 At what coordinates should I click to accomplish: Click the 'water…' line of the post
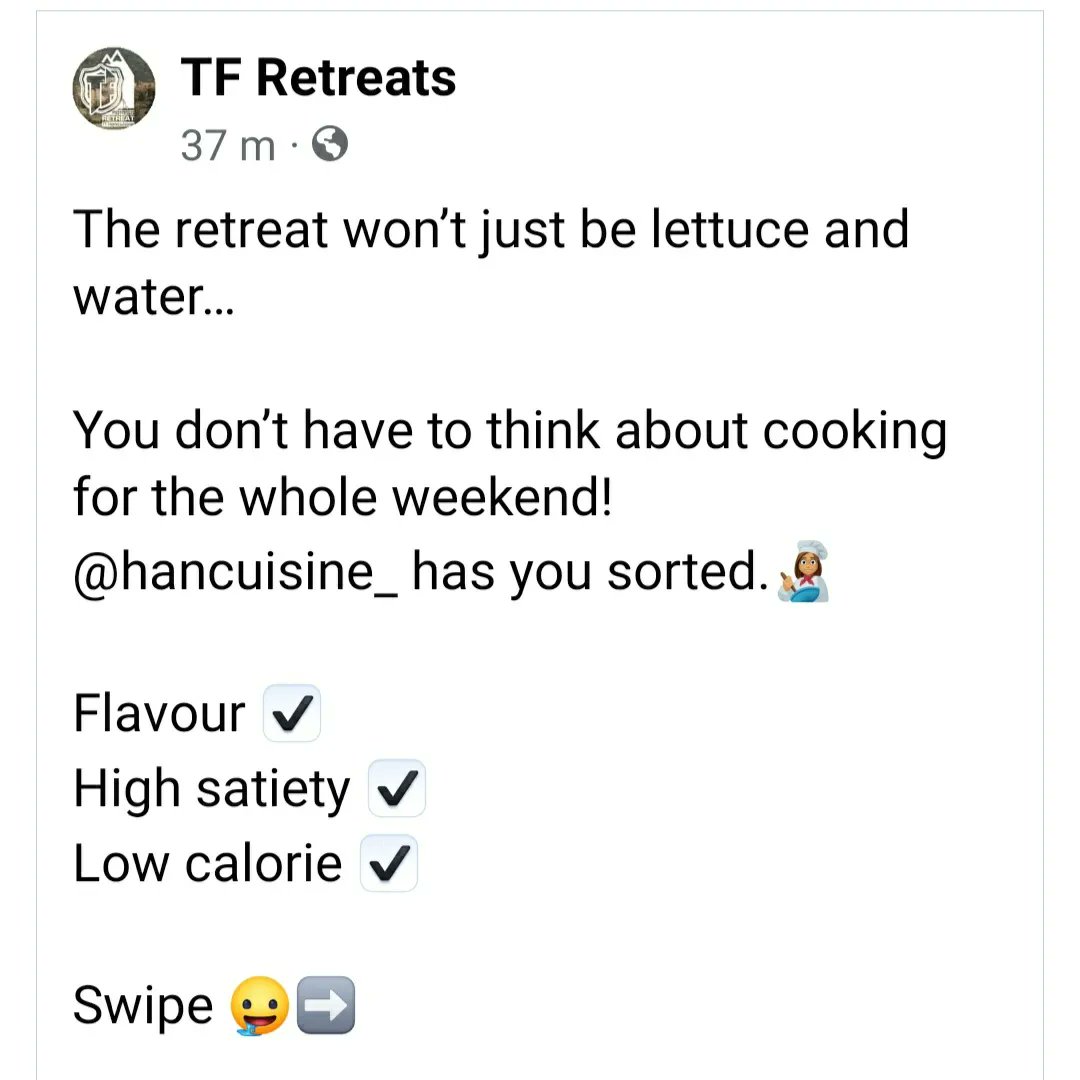[x=154, y=298]
